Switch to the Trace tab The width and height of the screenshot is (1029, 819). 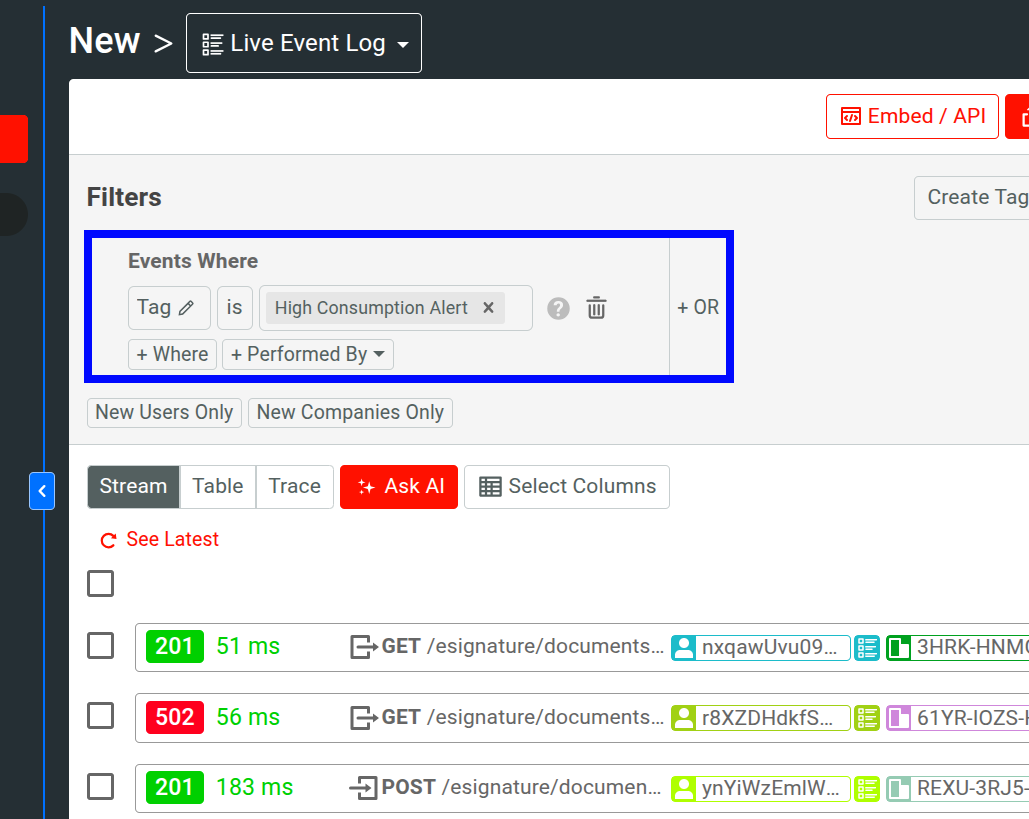tap(294, 486)
